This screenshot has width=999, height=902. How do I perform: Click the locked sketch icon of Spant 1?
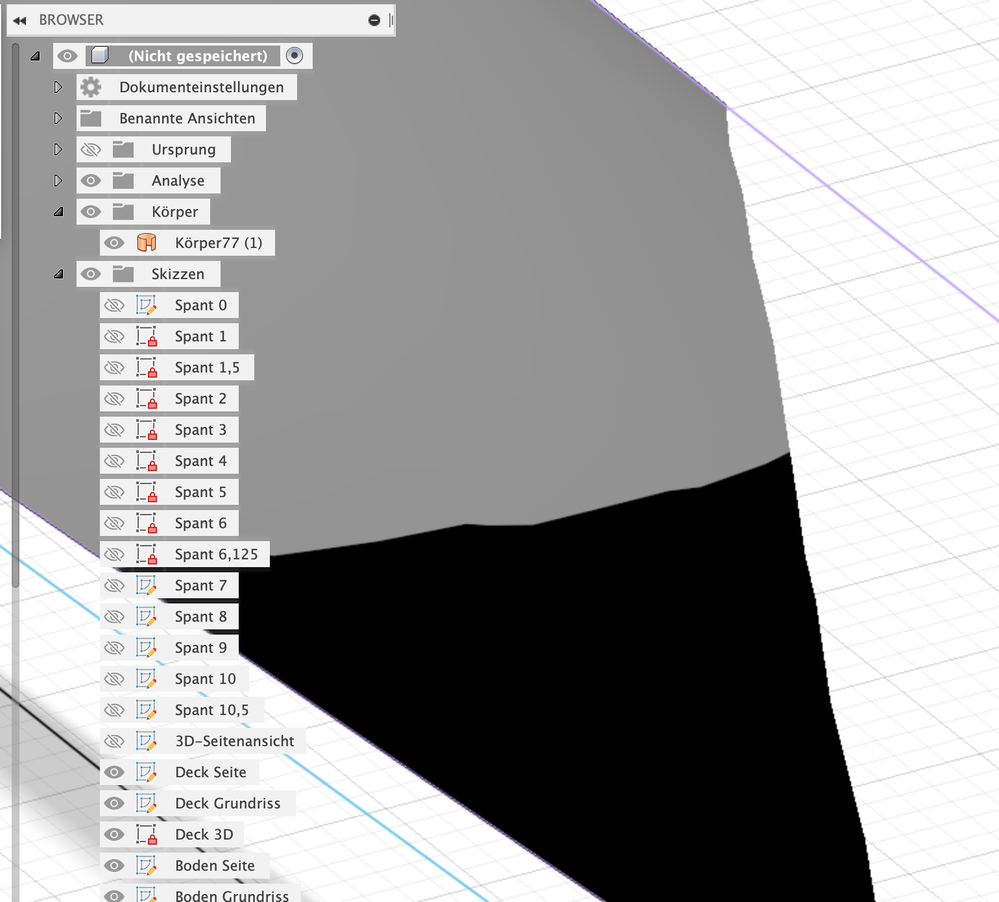pos(147,336)
